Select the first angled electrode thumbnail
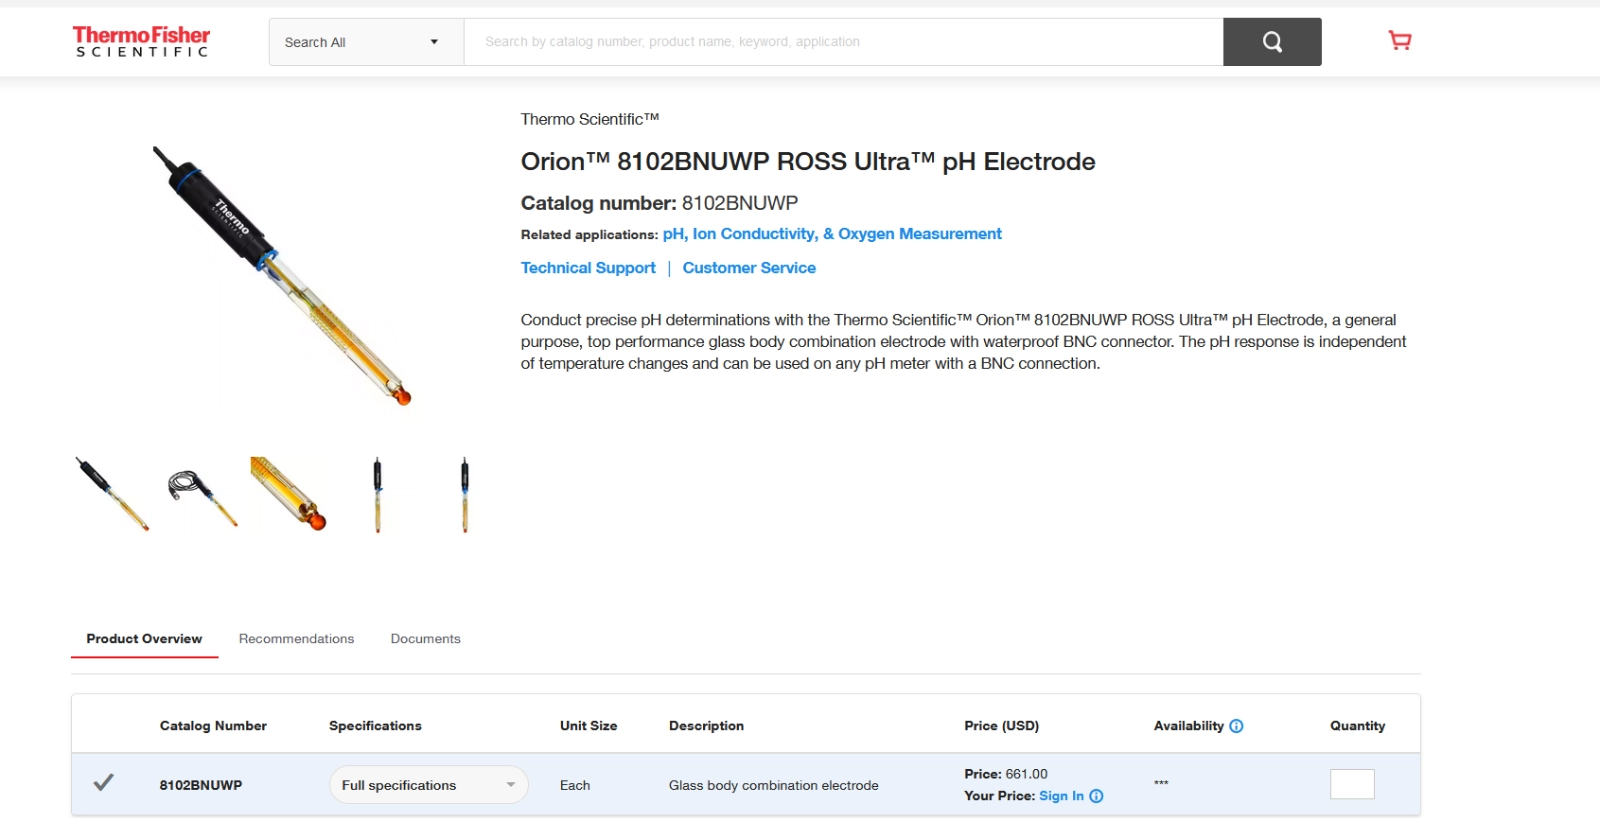 pyautogui.click(x=112, y=493)
